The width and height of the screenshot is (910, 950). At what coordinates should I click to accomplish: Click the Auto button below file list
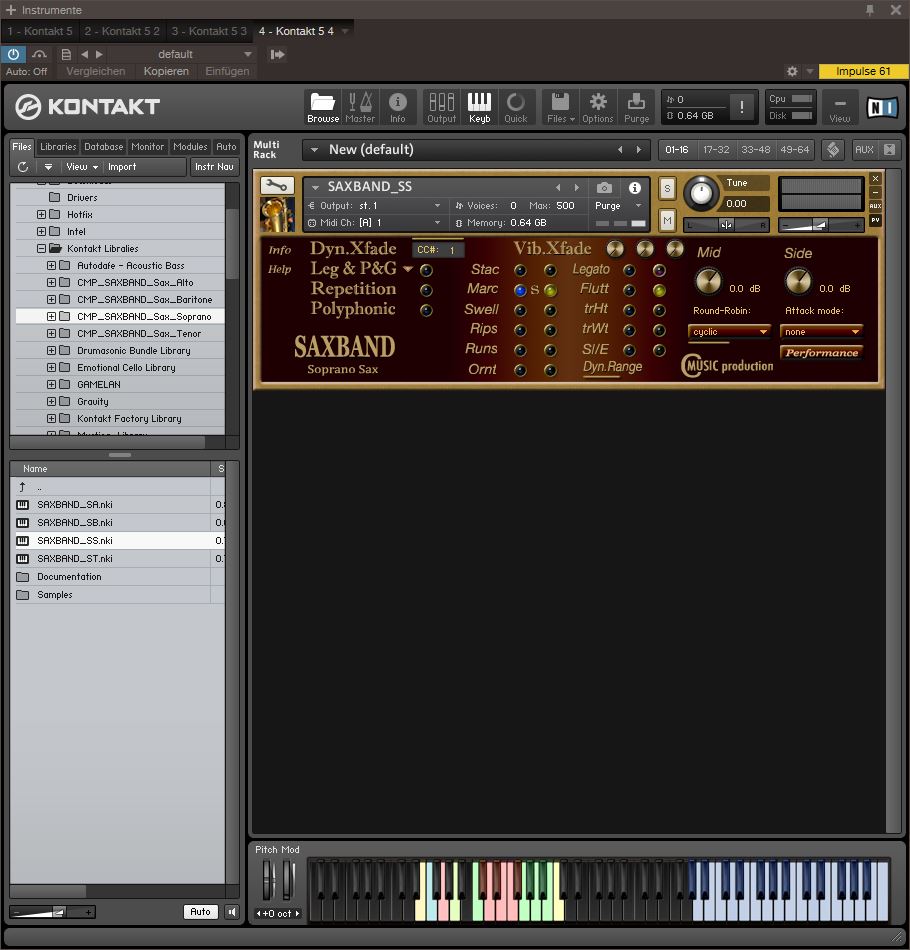coord(201,912)
